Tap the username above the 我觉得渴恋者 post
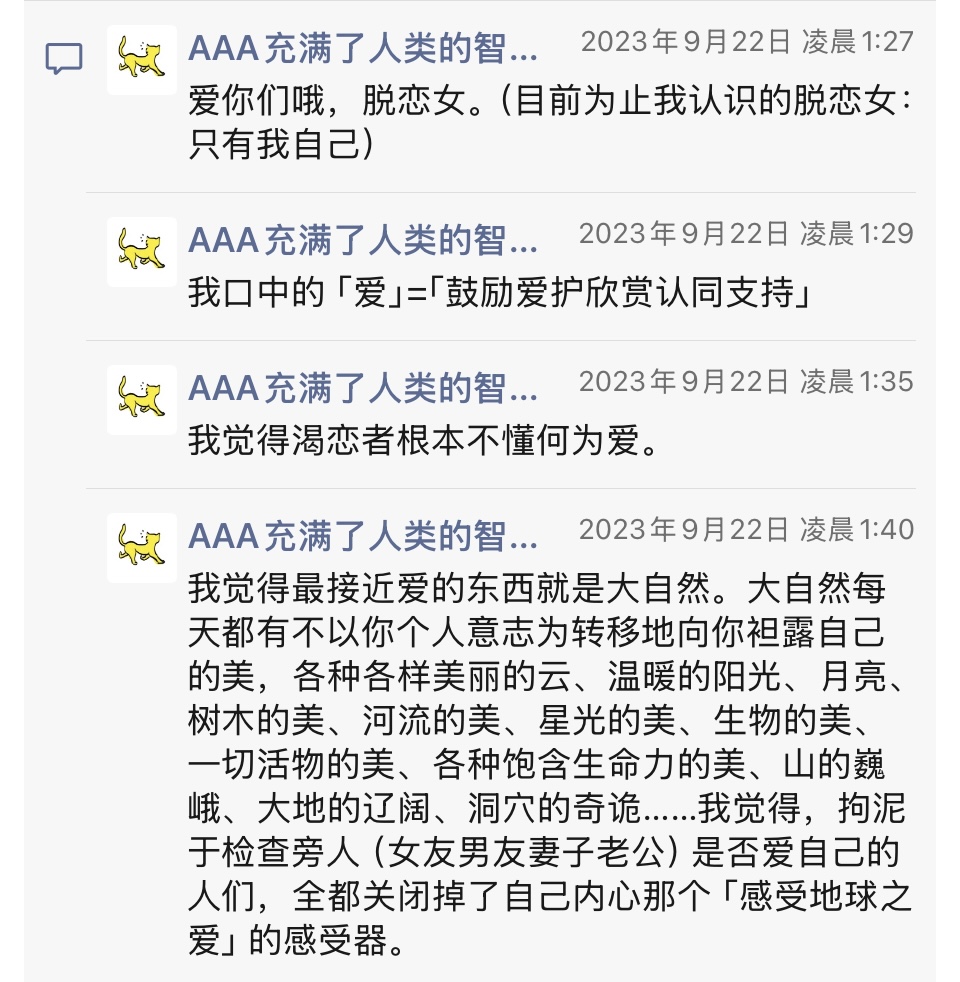 point(363,389)
